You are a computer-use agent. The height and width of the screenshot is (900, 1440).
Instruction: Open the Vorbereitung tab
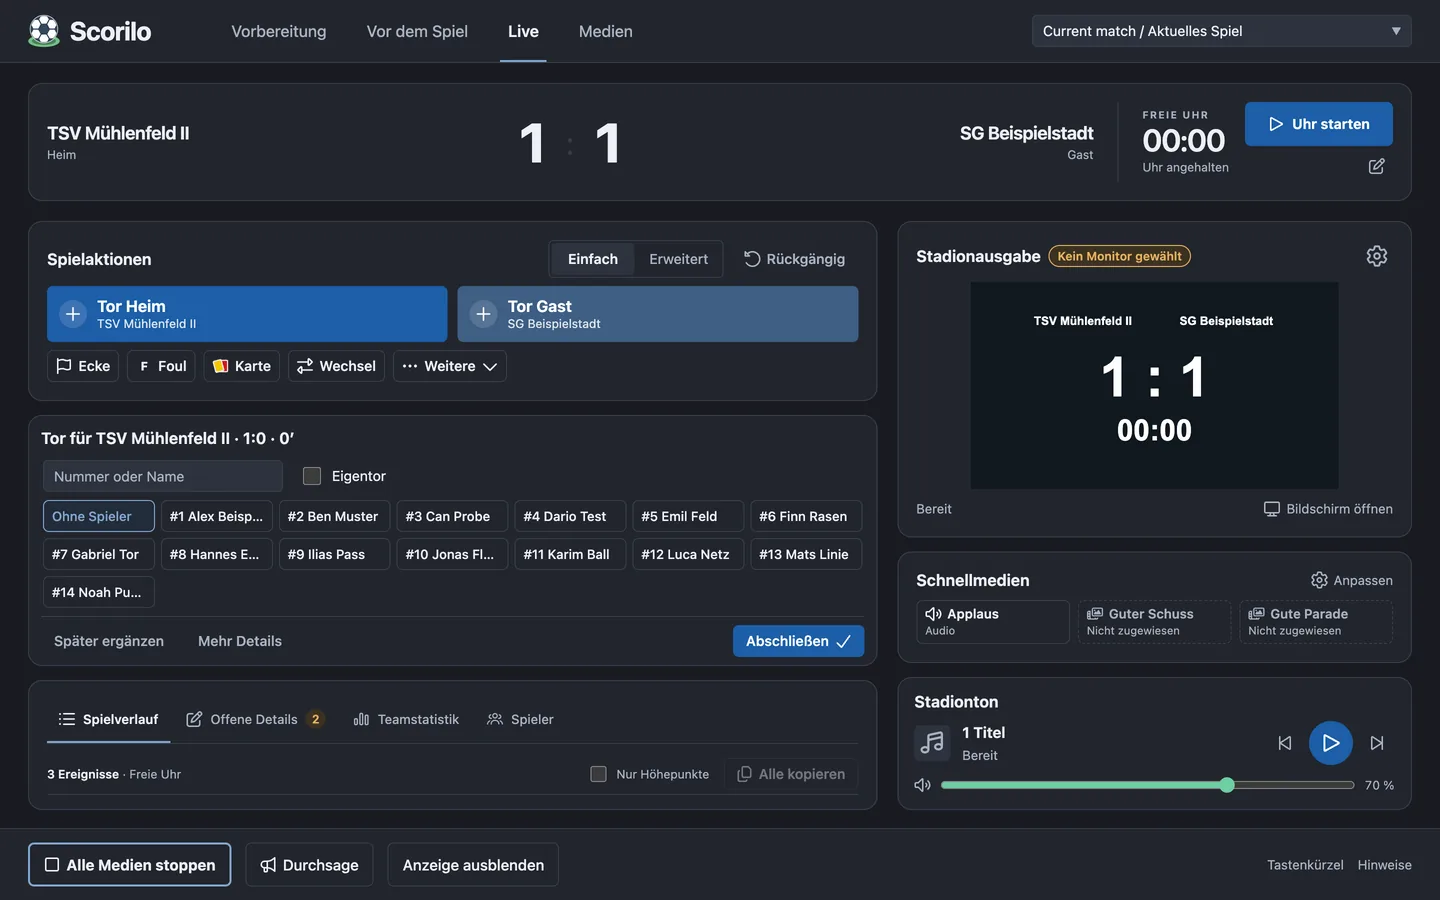point(279,31)
